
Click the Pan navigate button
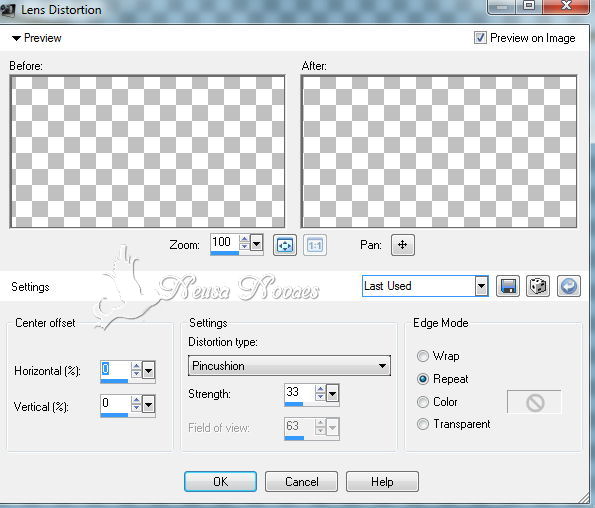(x=403, y=245)
